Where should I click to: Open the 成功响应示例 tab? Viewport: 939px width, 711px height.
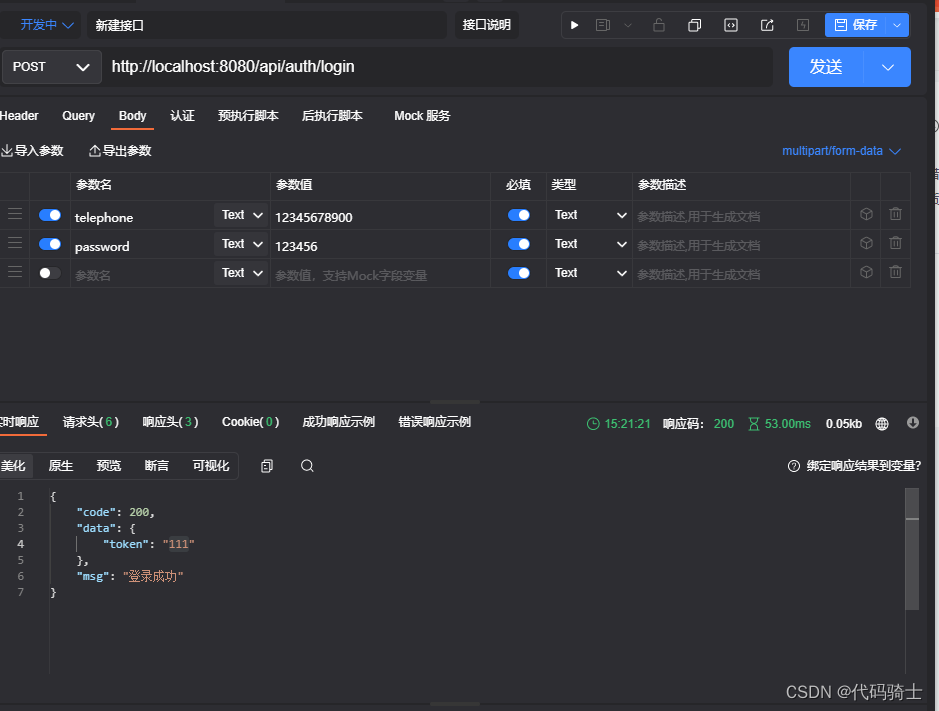click(338, 421)
